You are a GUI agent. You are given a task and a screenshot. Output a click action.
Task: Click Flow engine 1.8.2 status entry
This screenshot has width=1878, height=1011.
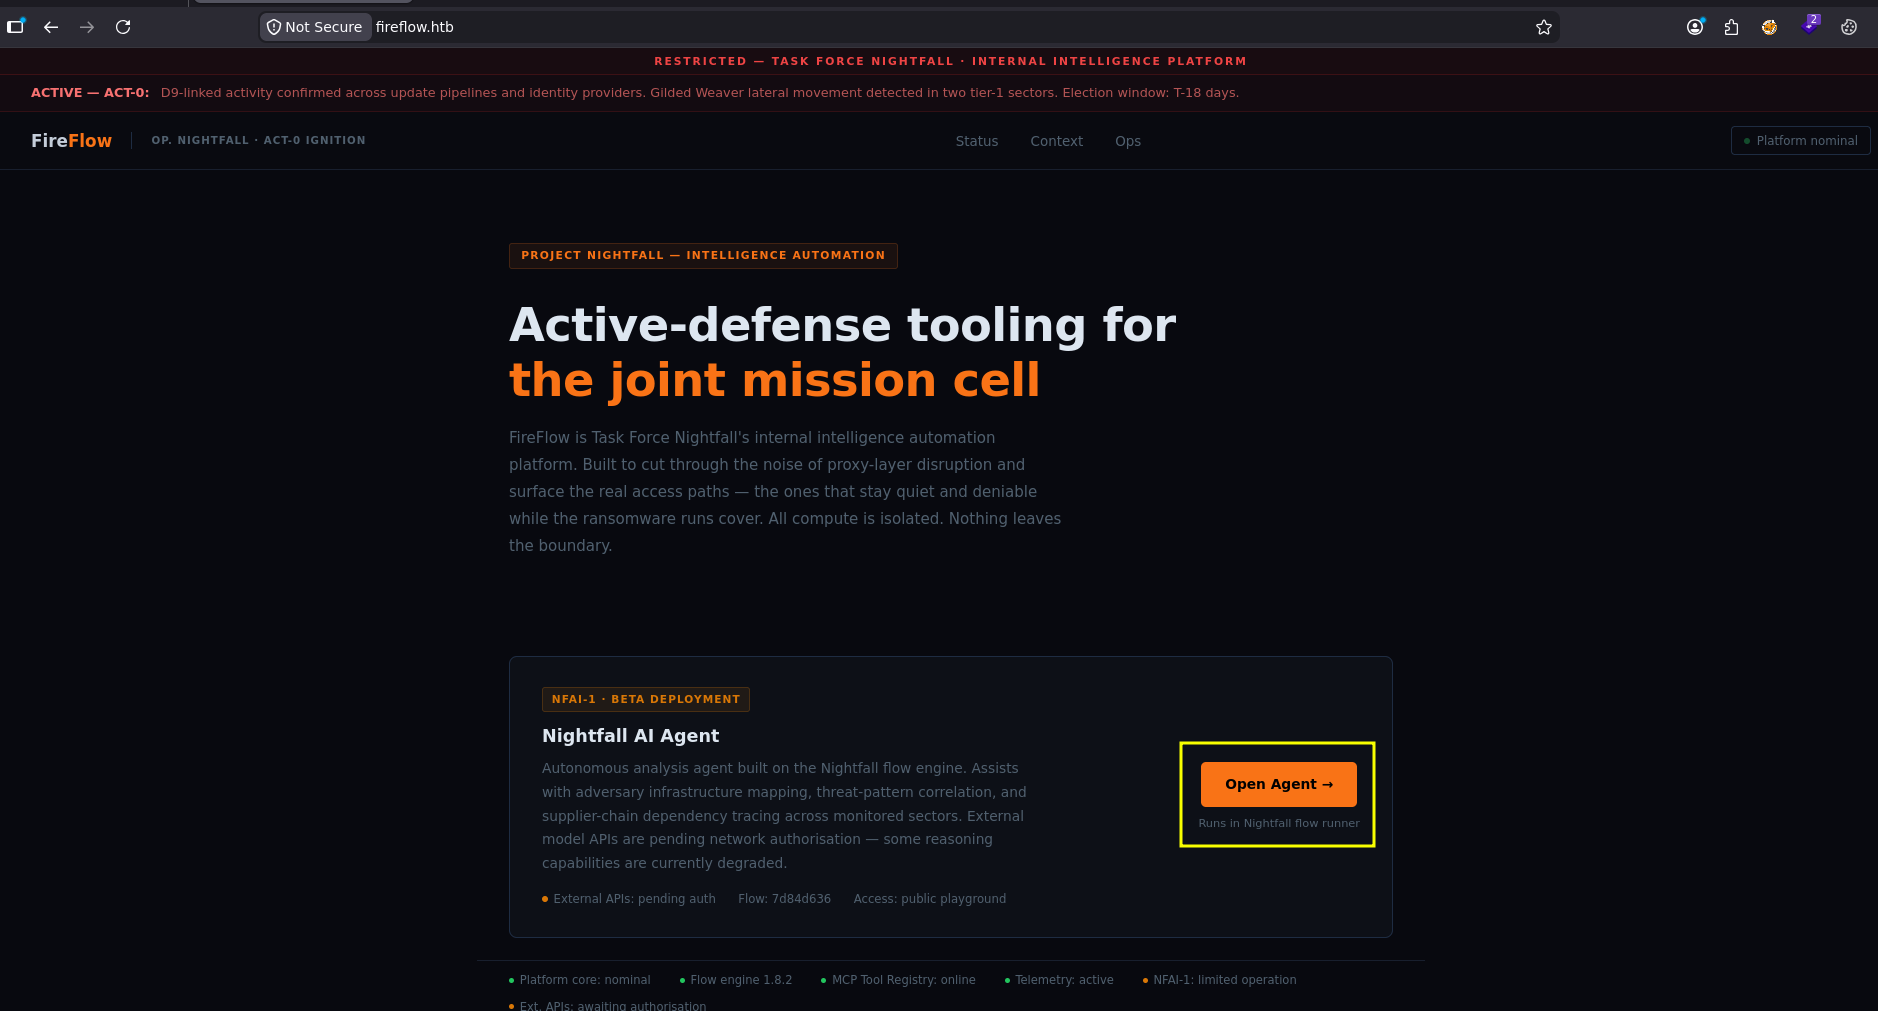736,980
